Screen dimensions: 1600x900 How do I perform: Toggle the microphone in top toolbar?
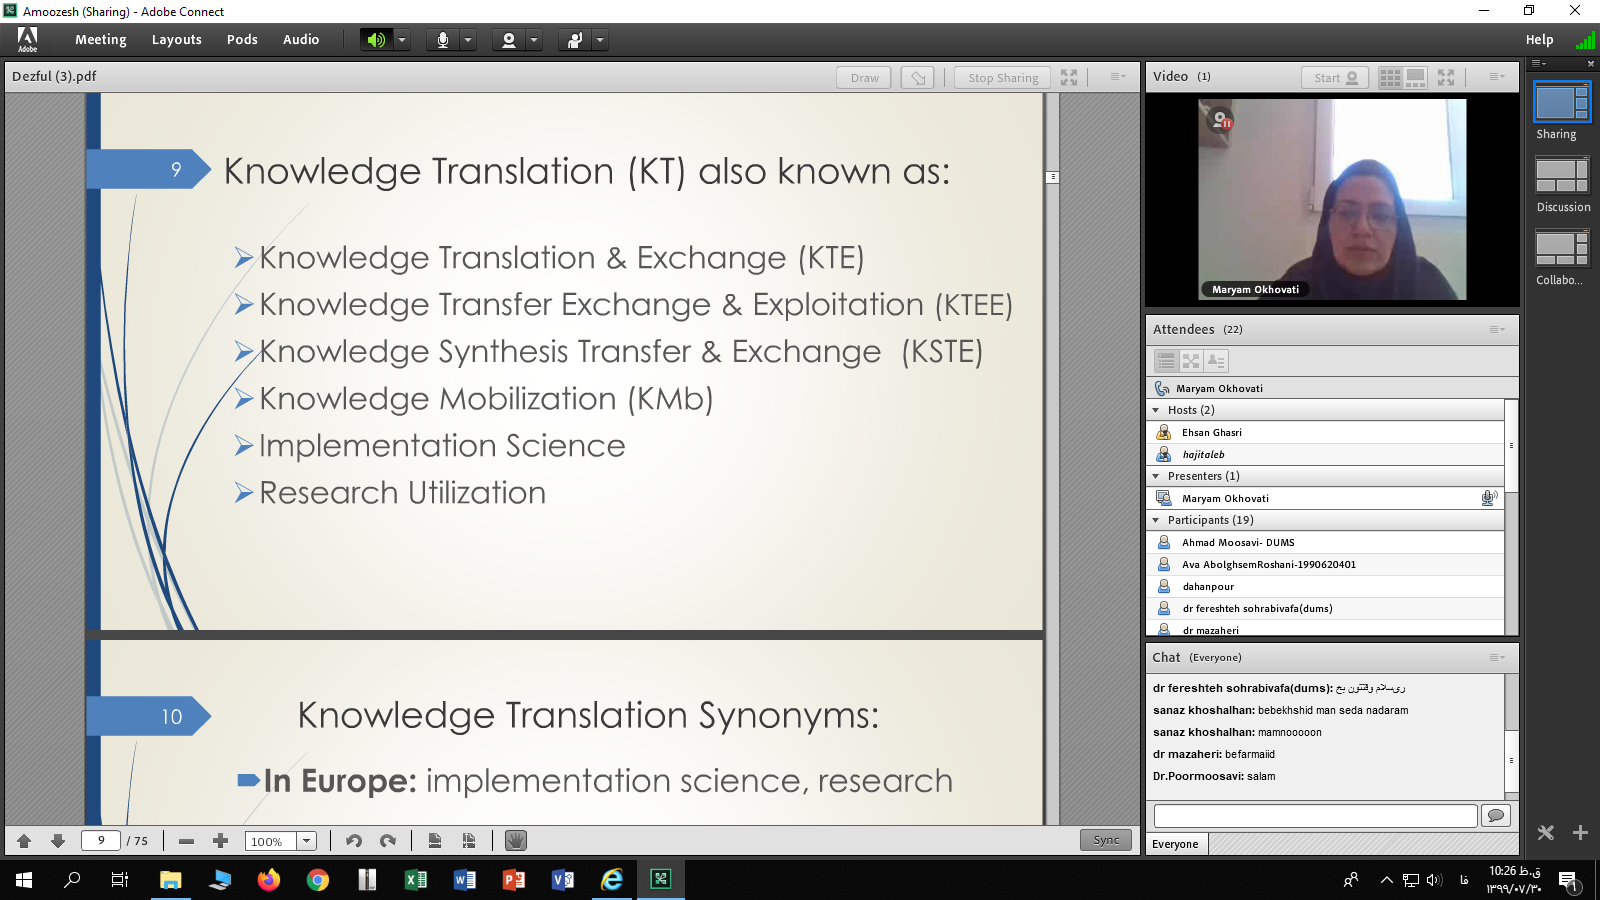point(442,40)
